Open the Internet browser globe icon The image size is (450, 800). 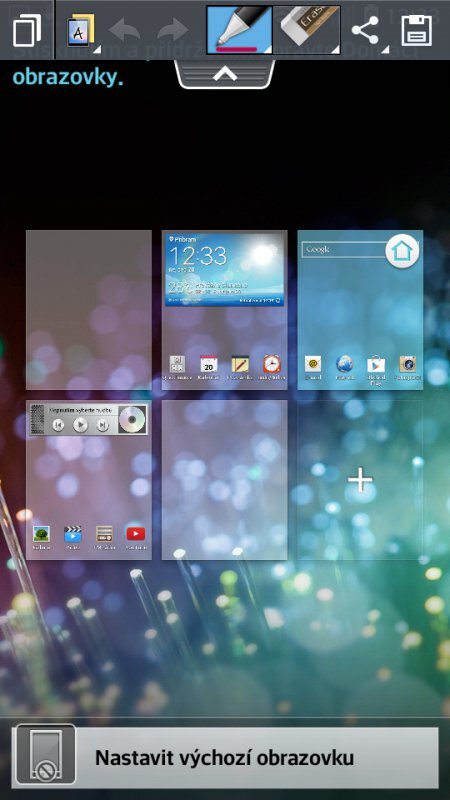tap(344, 364)
